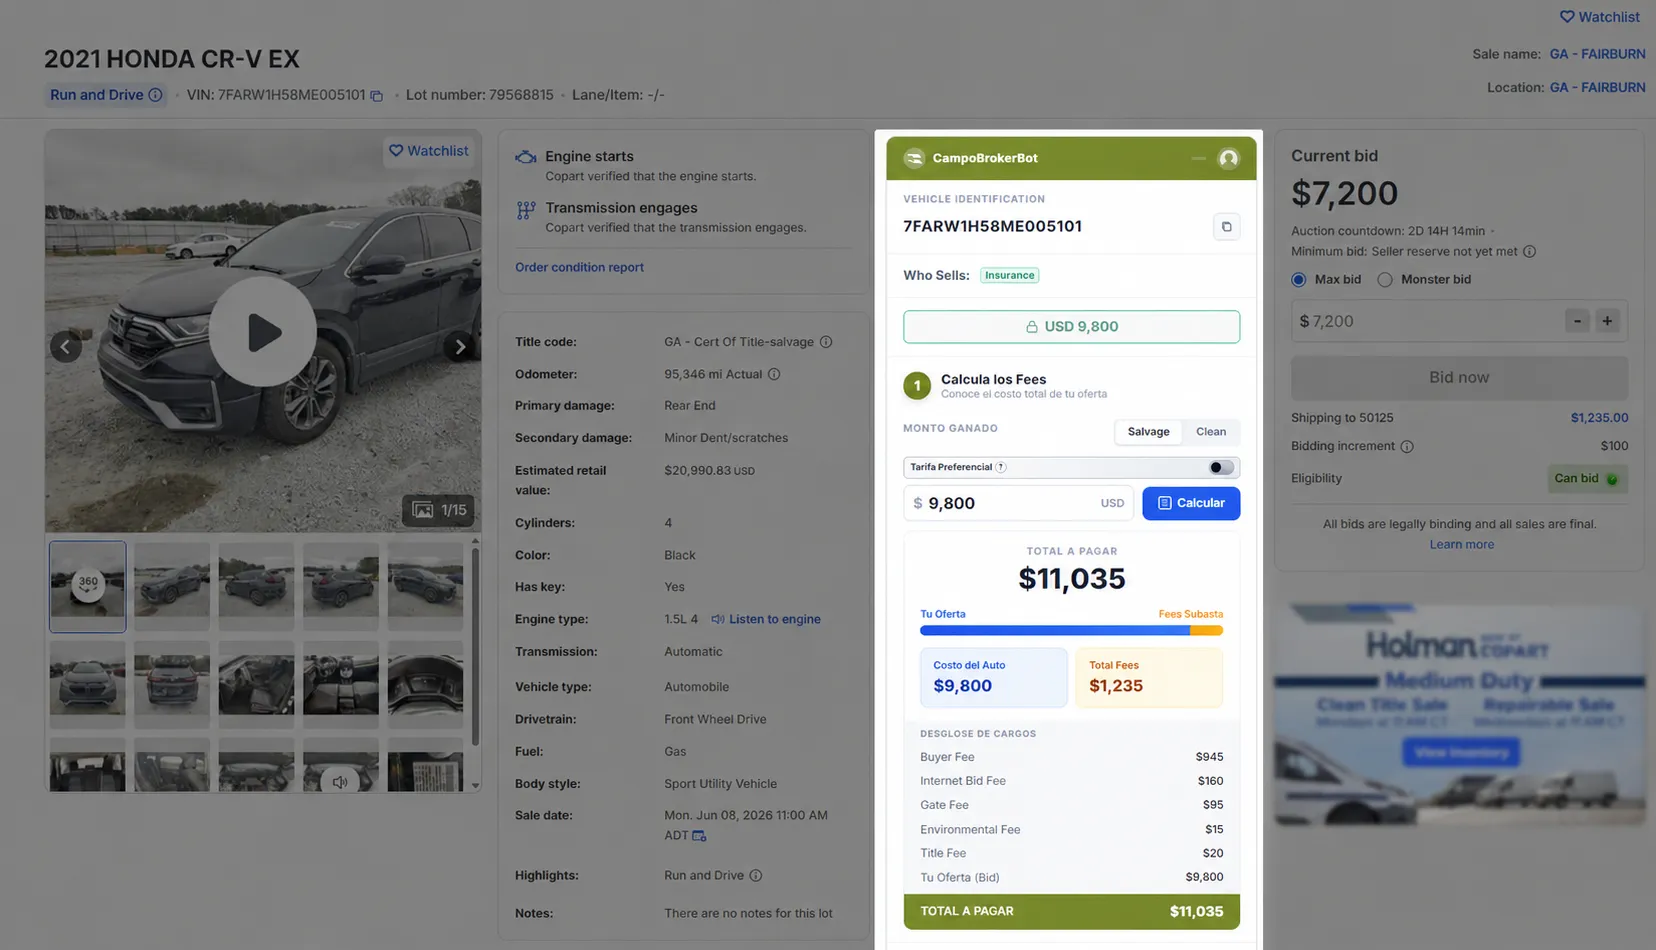The width and height of the screenshot is (1656, 950).
Task: Show previous vehicle photo
Action: tap(65, 347)
